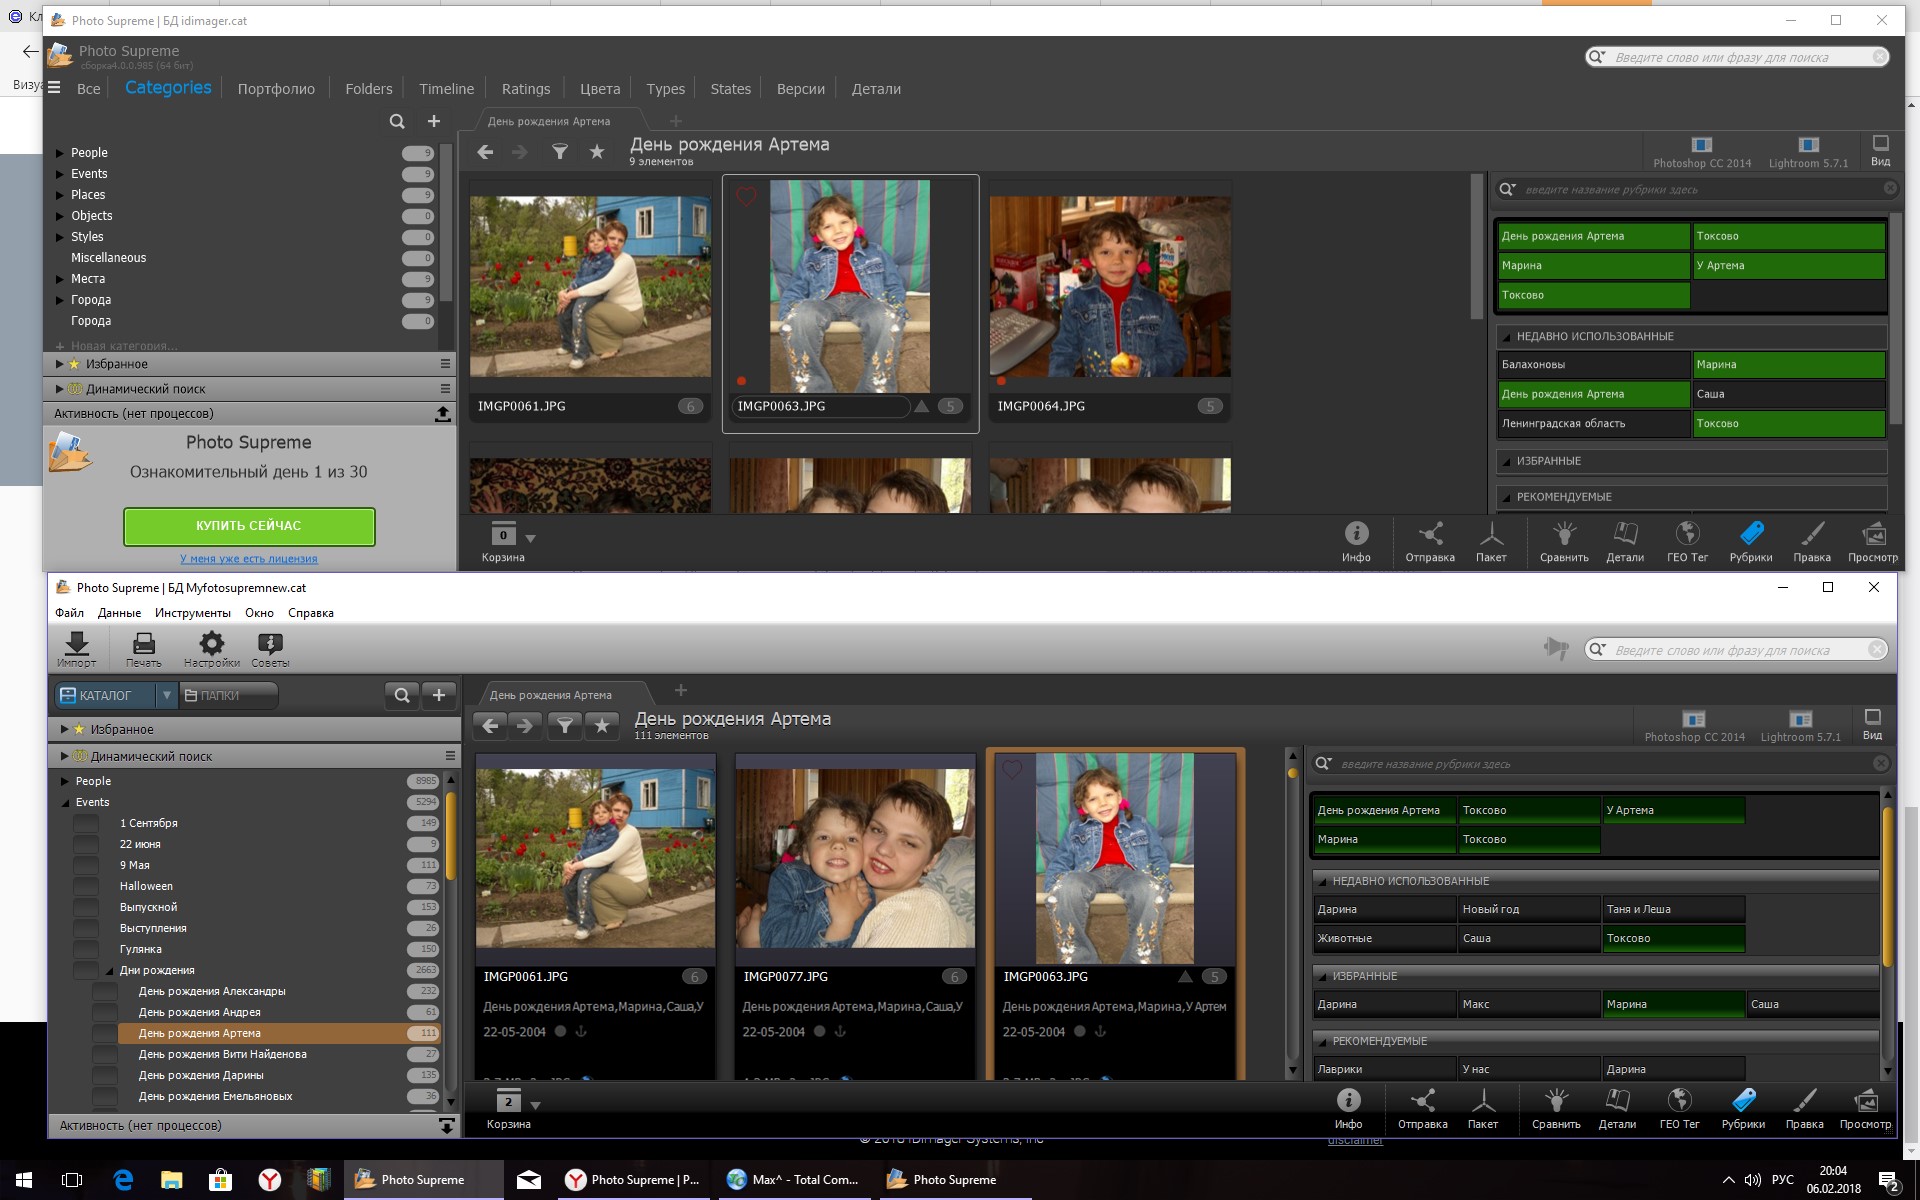Open Настройки settings gear in Myfotosupremnew window
The width and height of the screenshot is (1920, 1200).
tap(212, 648)
